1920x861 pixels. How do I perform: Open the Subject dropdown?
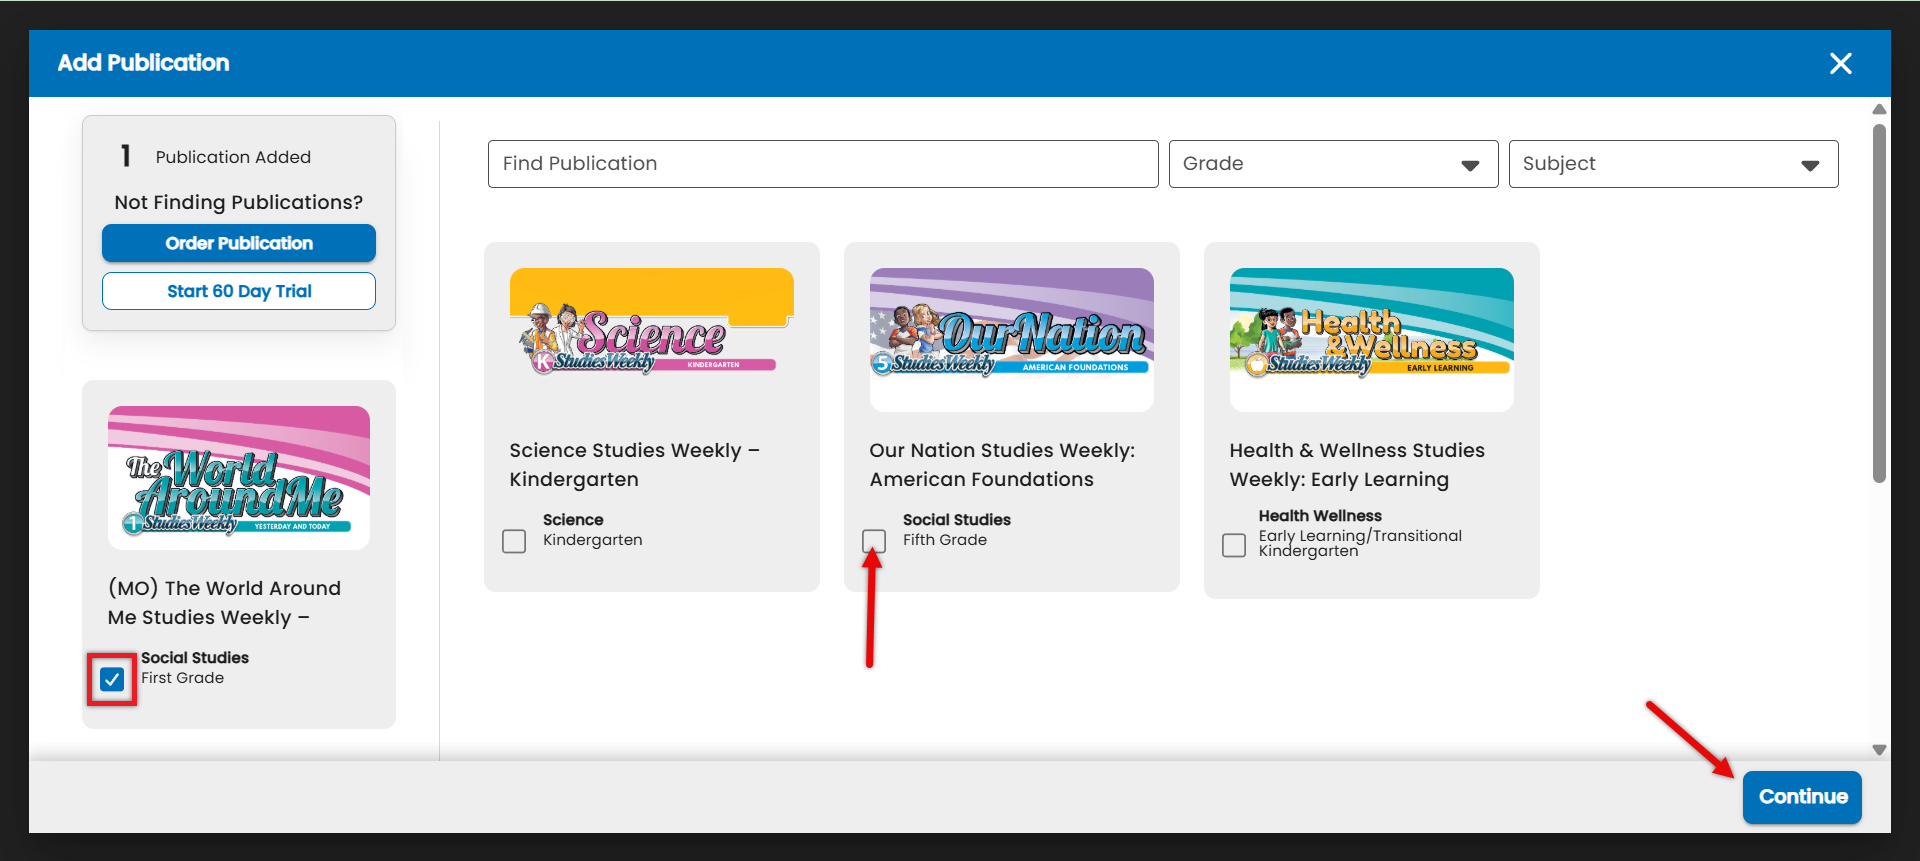(x=1673, y=164)
